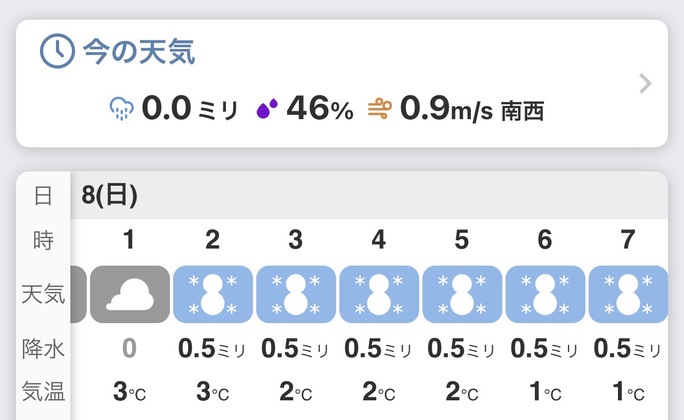Image resolution: width=684 pixels, height=420 pixels.
Task: Click the purple humidity droplet icon
Action: point(267,109)
